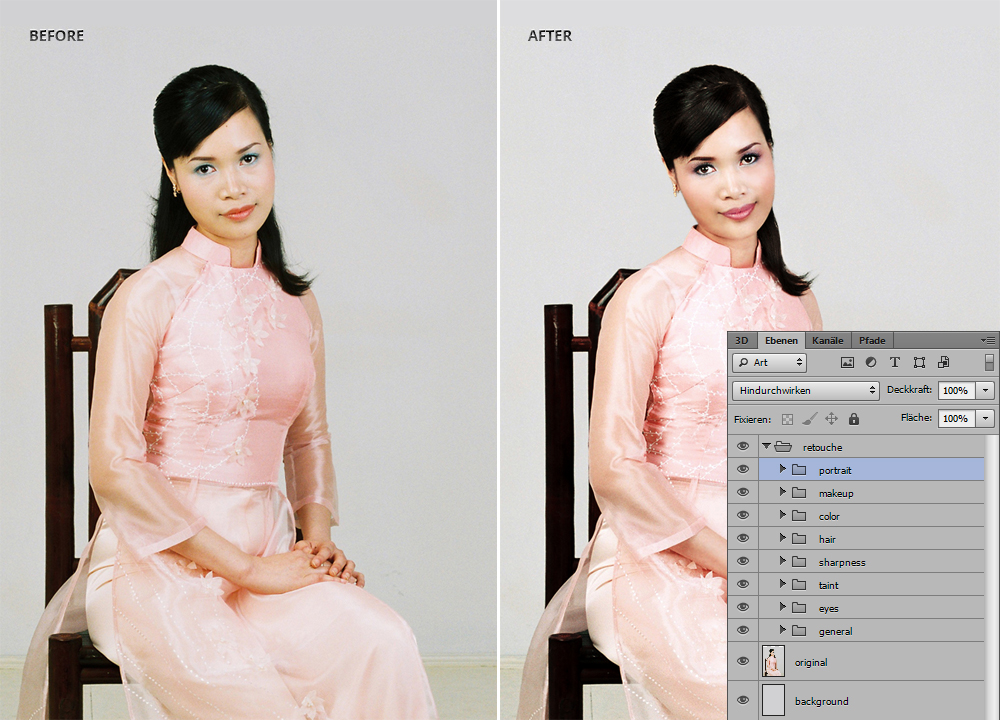Switch to the Kanäle tab

click(828, 341)
